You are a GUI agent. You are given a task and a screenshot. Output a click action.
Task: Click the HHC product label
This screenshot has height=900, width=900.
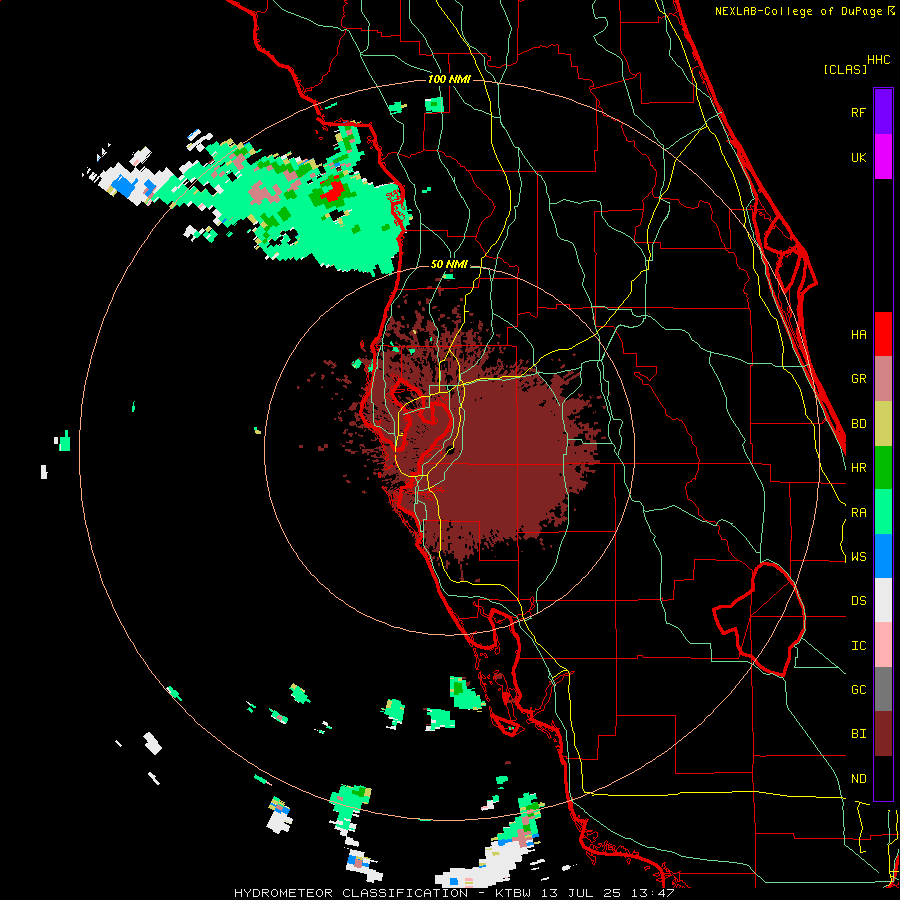[878, 60]
